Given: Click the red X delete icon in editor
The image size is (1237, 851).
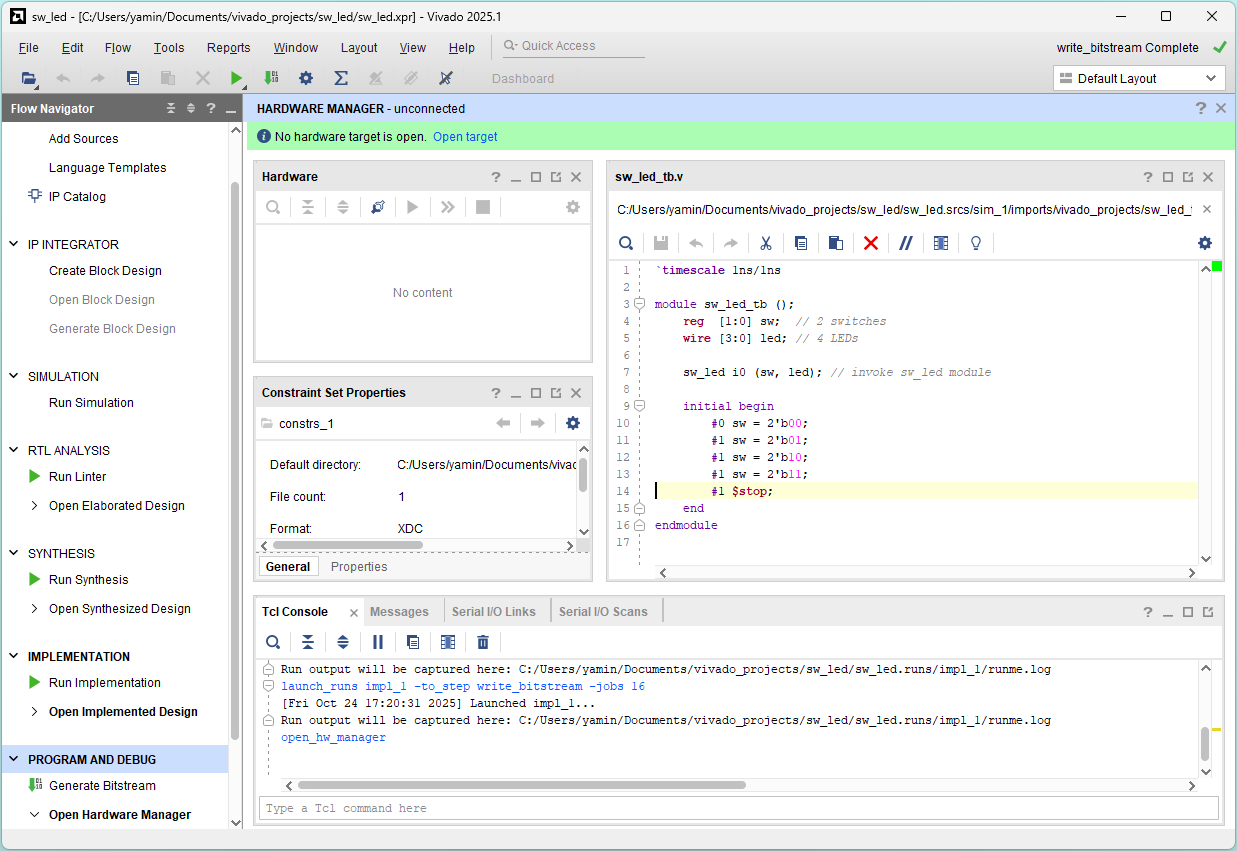Looking at the screenshot, I should point(870,243).
